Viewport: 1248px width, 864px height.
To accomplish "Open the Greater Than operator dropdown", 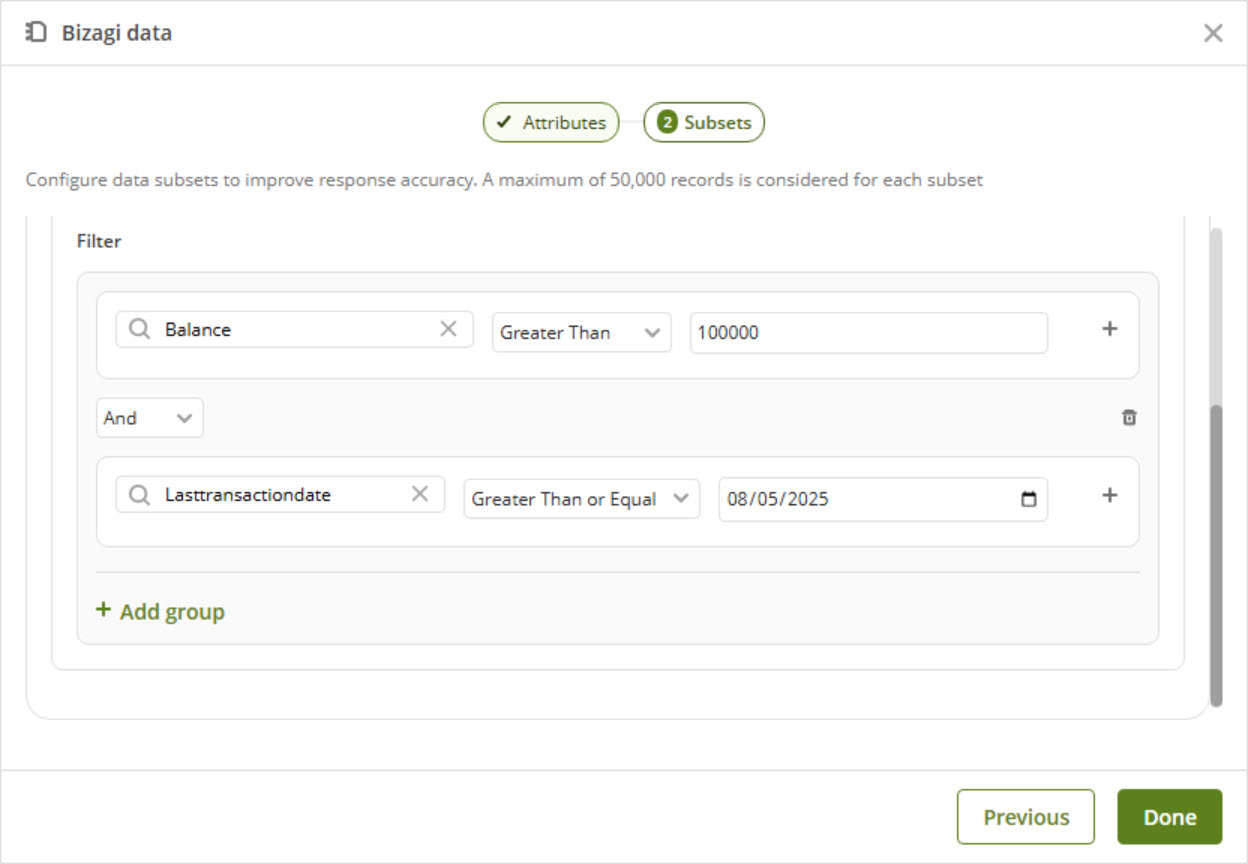I will 581,333.
